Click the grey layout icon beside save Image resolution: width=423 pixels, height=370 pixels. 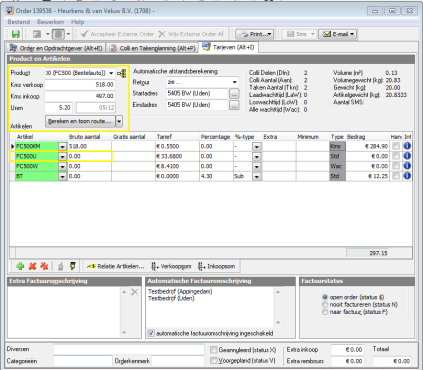(37, 34)
